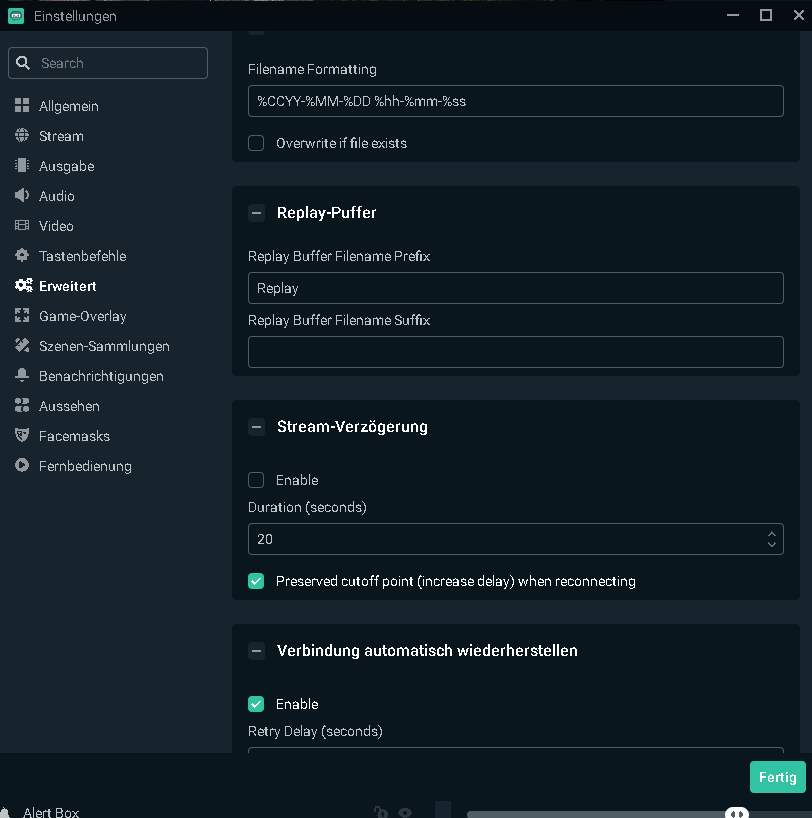Click the Benachrichtigungen bell icon
Image resolution: width=812 pixels, height=818 pixels.
coord(22,376)
